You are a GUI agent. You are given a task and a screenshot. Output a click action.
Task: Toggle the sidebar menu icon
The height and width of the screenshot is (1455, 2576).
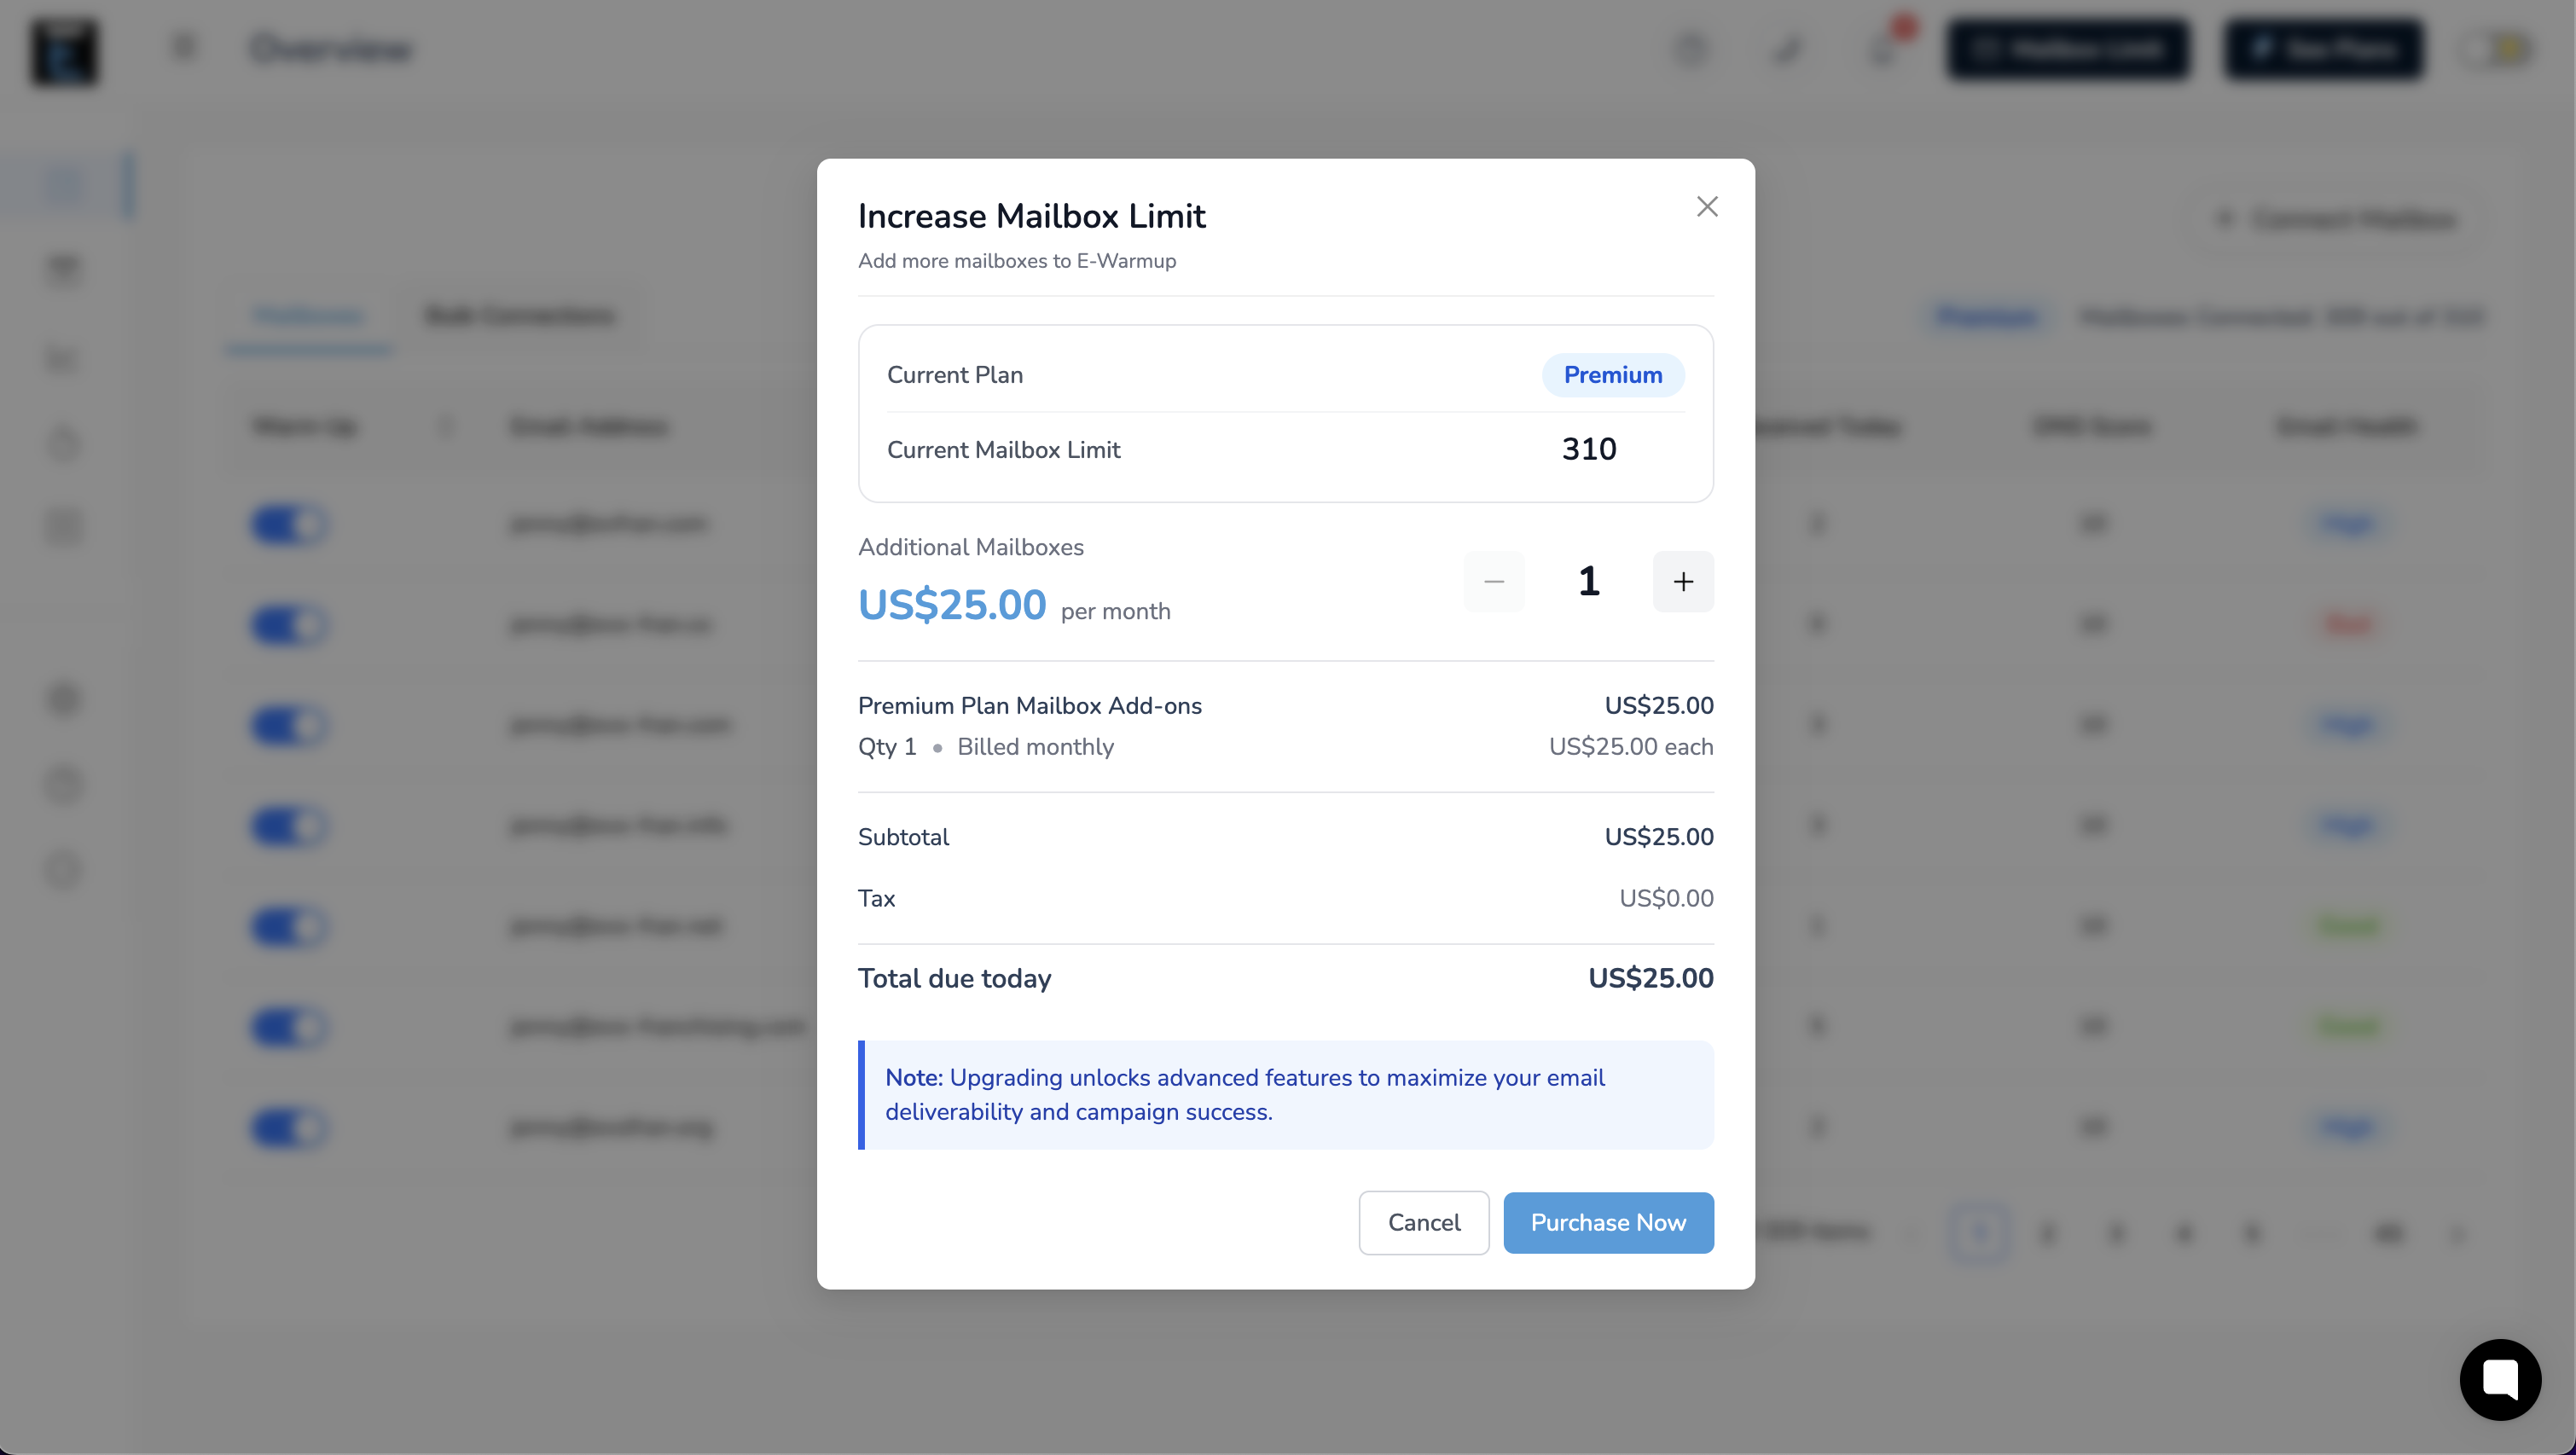point(184,48)
